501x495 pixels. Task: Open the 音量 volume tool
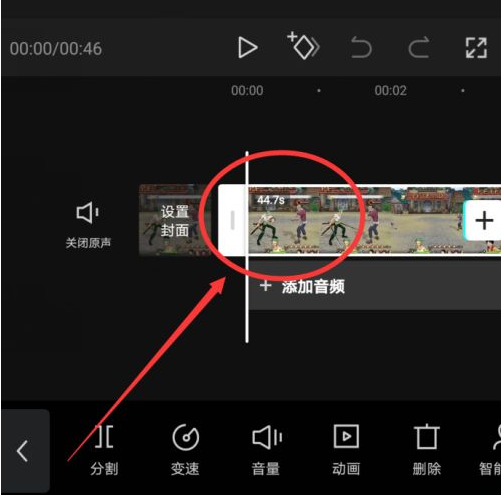[x=266, y=450]
